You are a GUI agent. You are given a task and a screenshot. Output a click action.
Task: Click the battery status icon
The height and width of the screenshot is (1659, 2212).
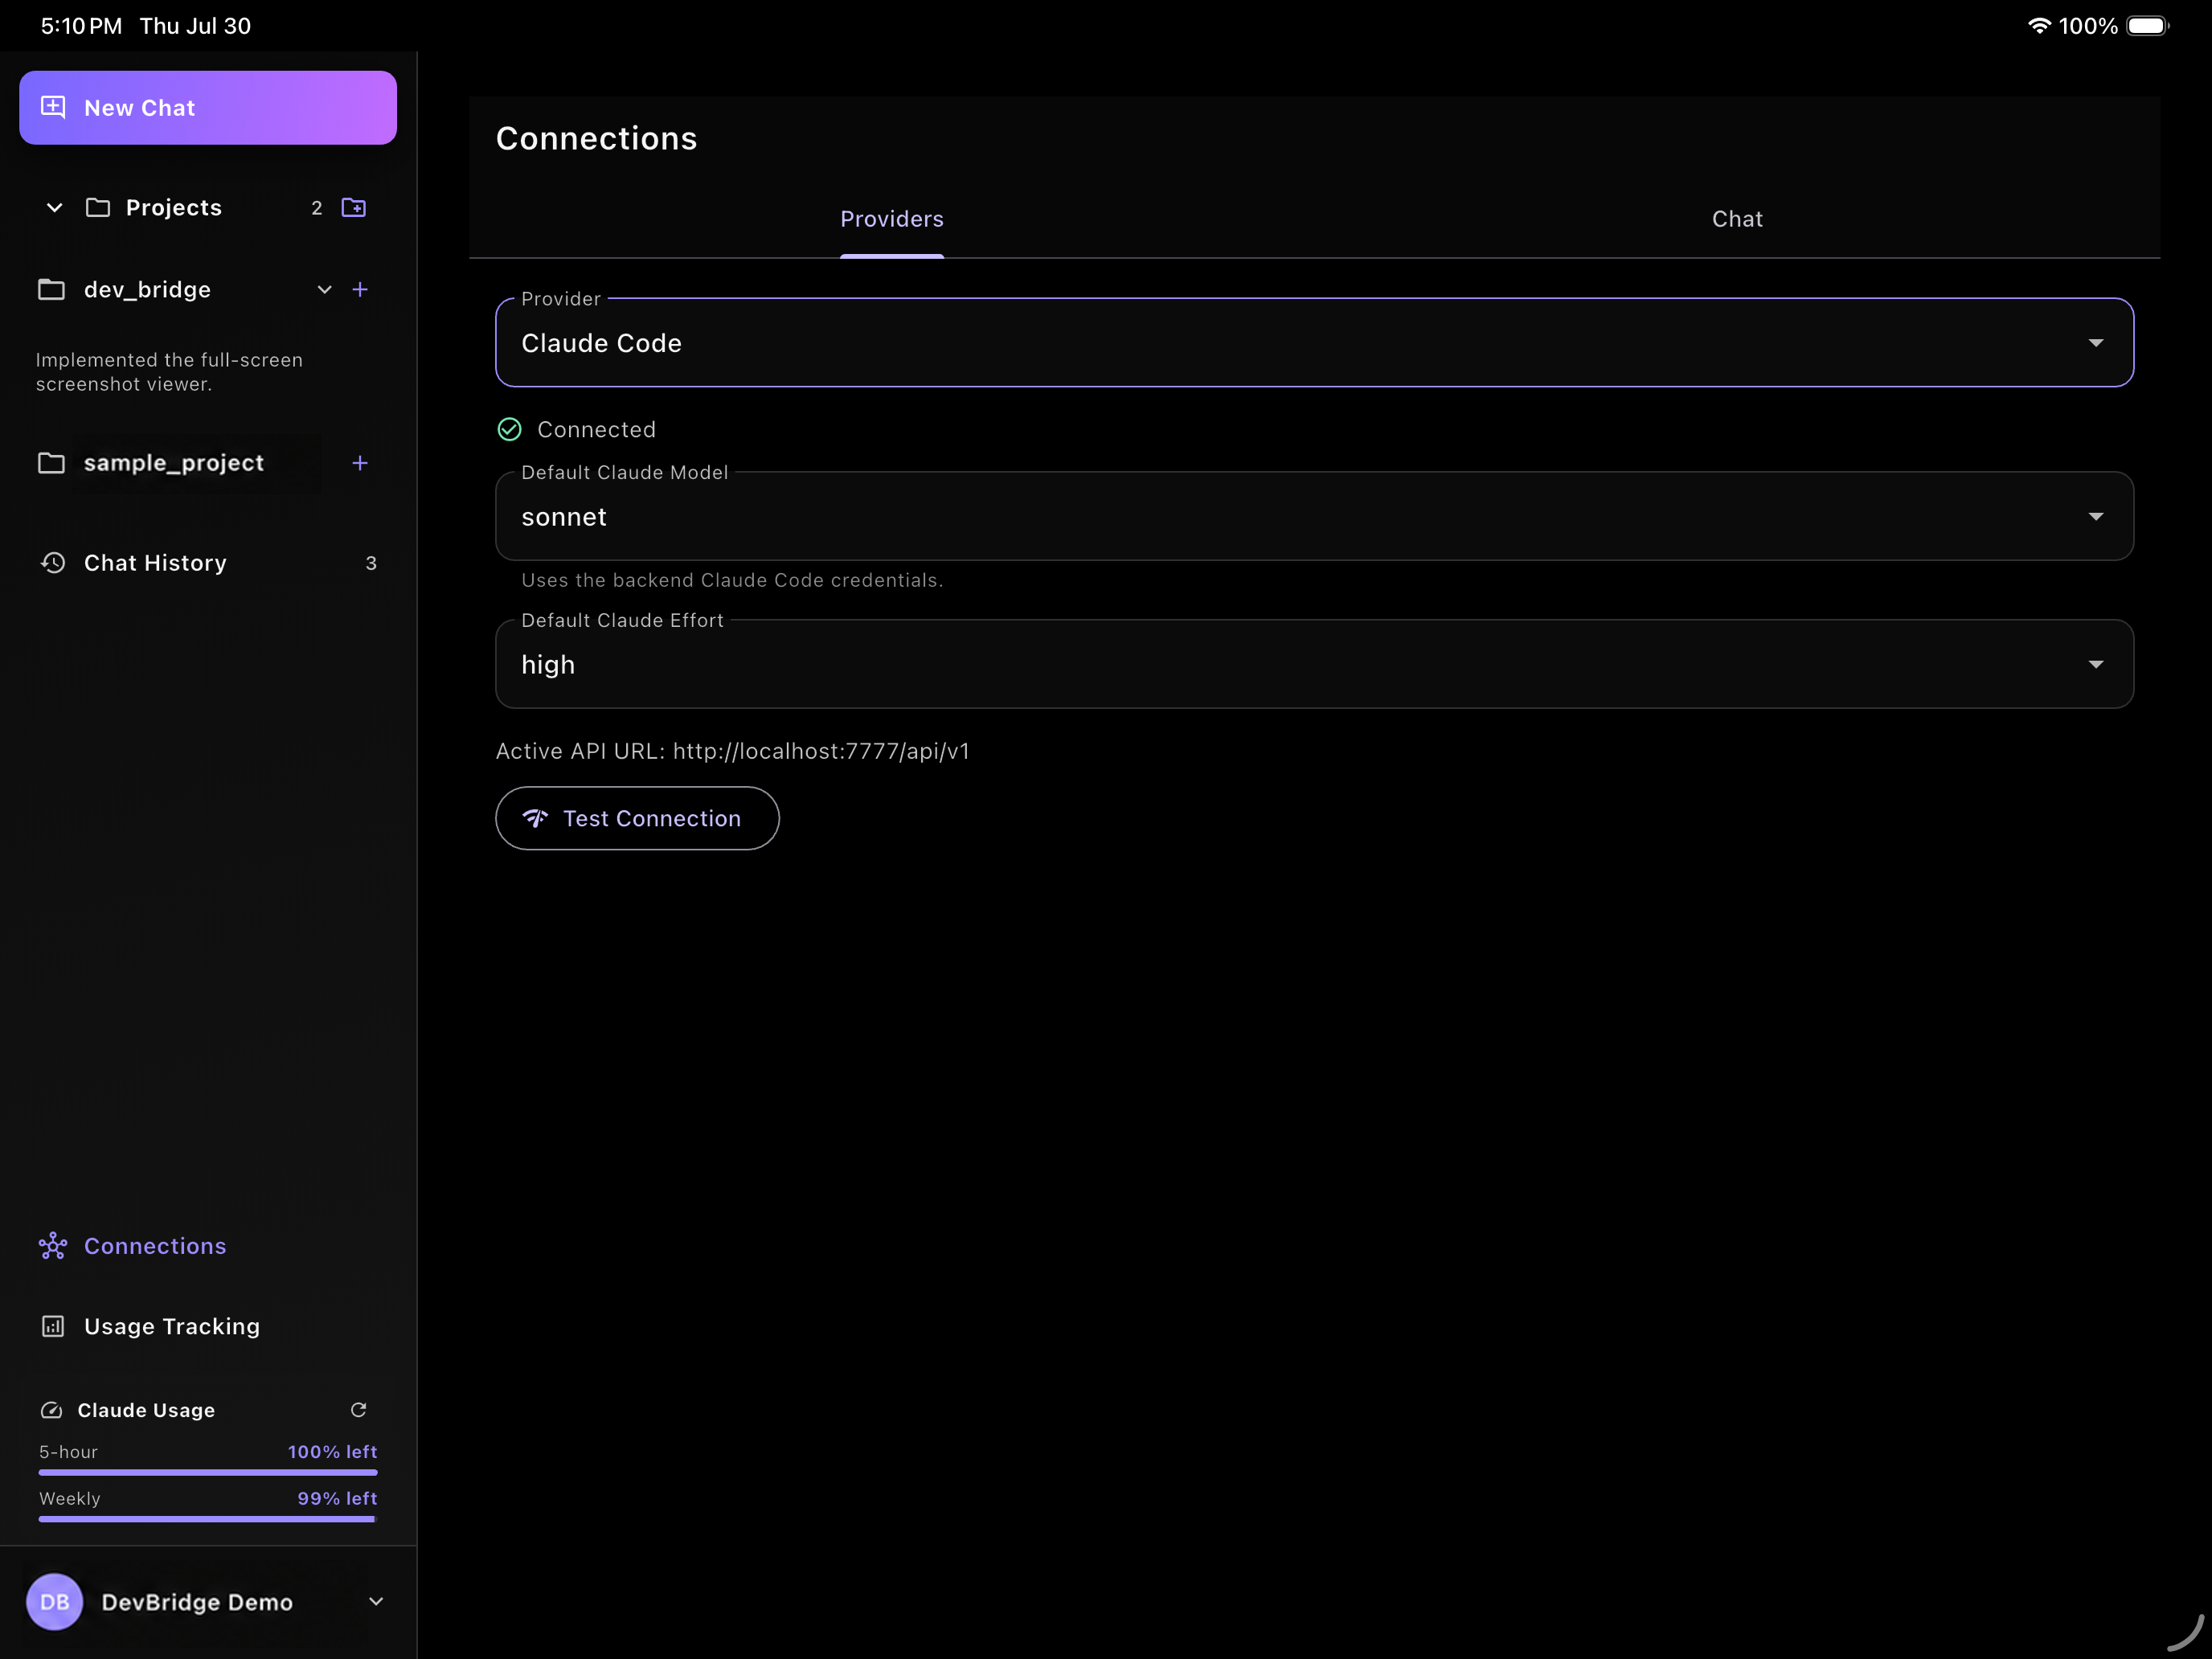click(2147, 26)
